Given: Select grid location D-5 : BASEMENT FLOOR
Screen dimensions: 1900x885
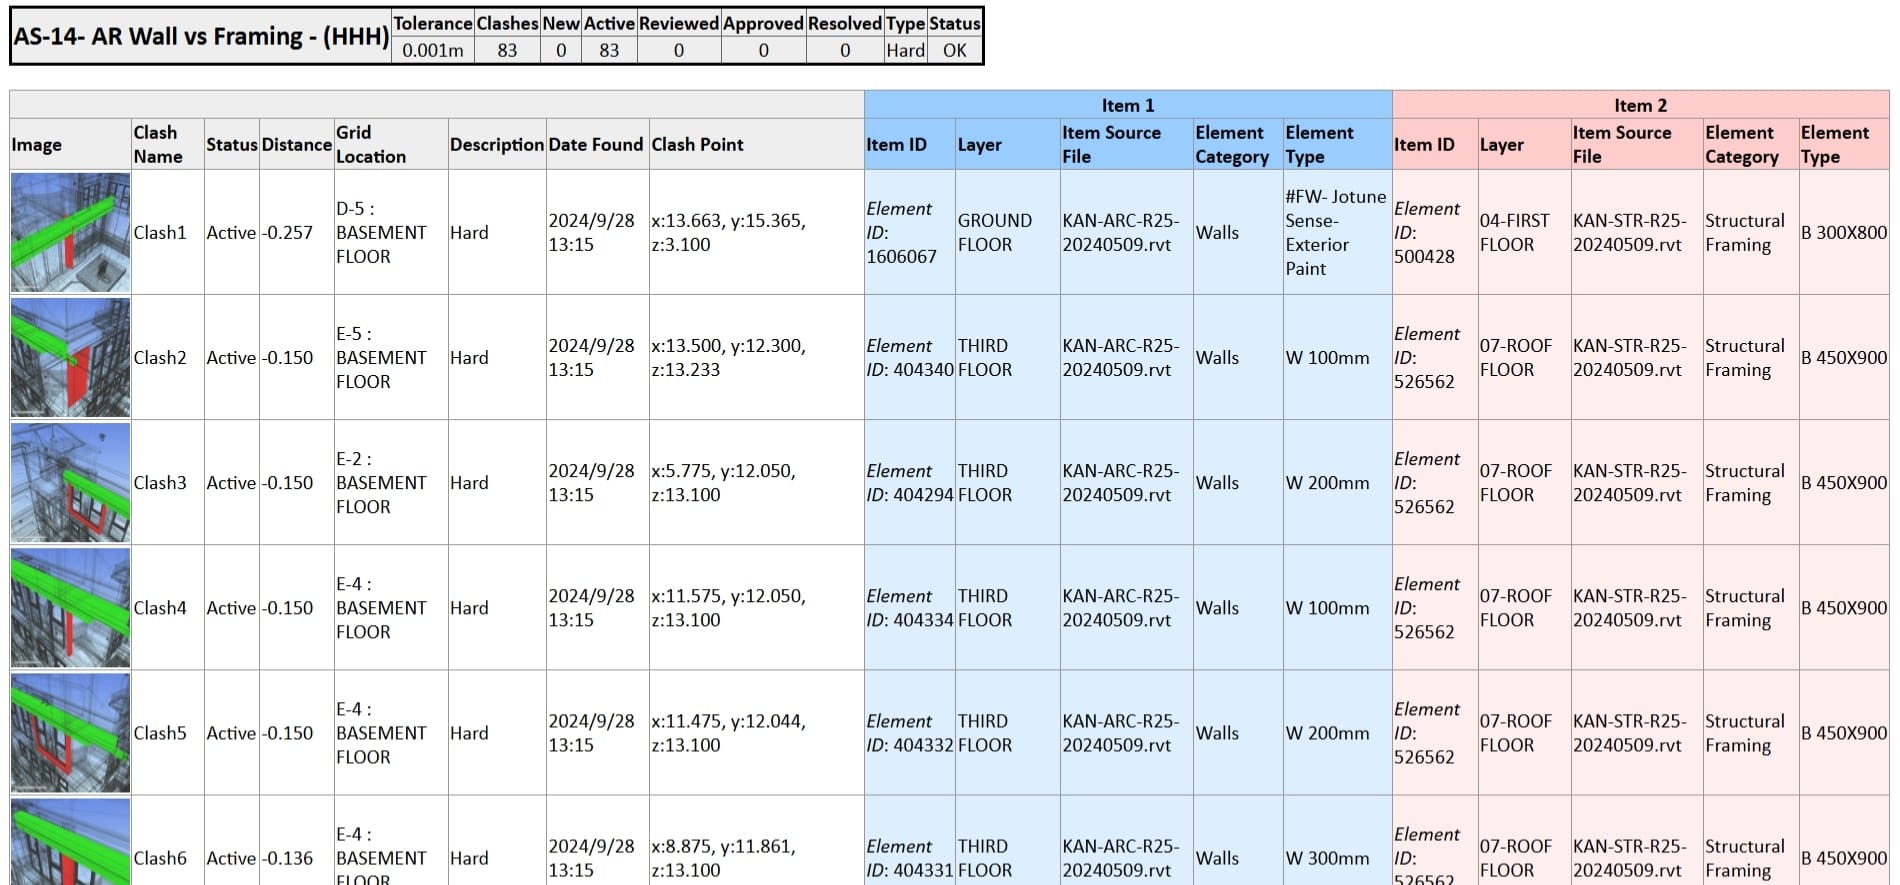Looking at the screenshot, I should pos(381,232).
